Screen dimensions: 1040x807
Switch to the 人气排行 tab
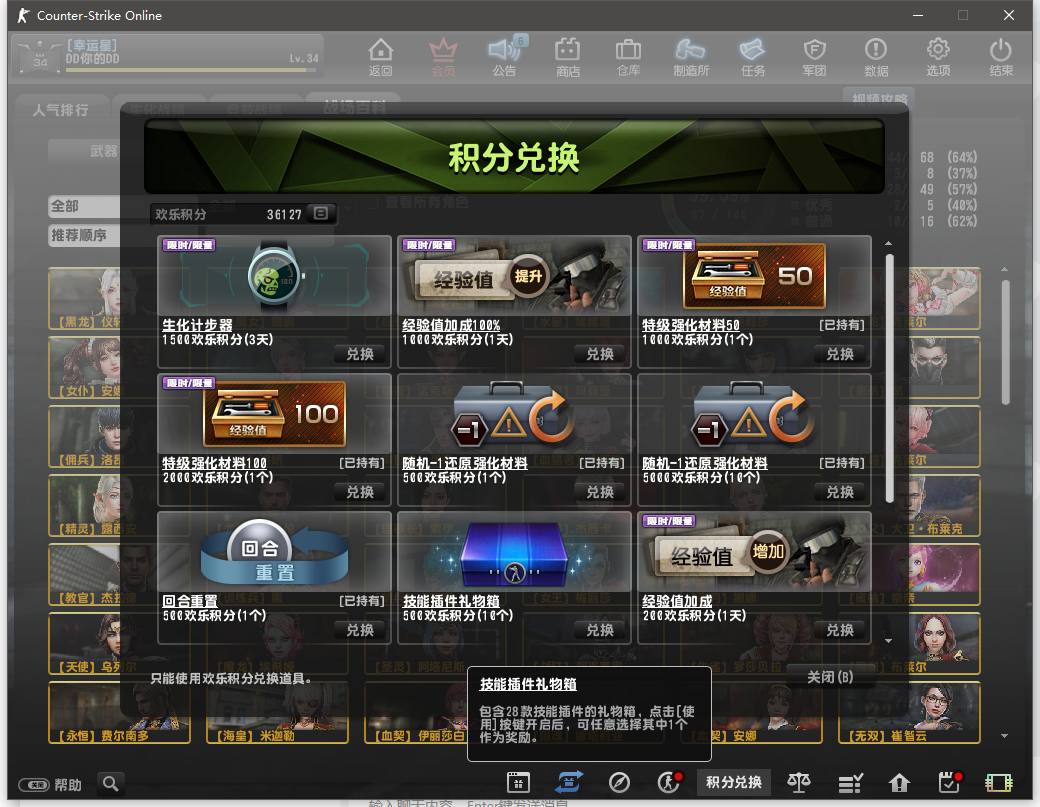pos(60,109)
